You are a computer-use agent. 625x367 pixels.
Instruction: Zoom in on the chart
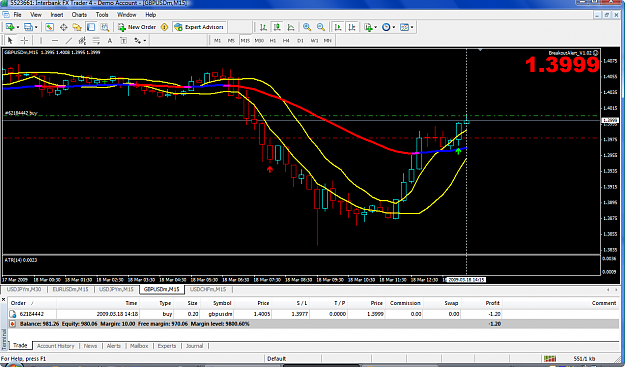tap(307, 27)
